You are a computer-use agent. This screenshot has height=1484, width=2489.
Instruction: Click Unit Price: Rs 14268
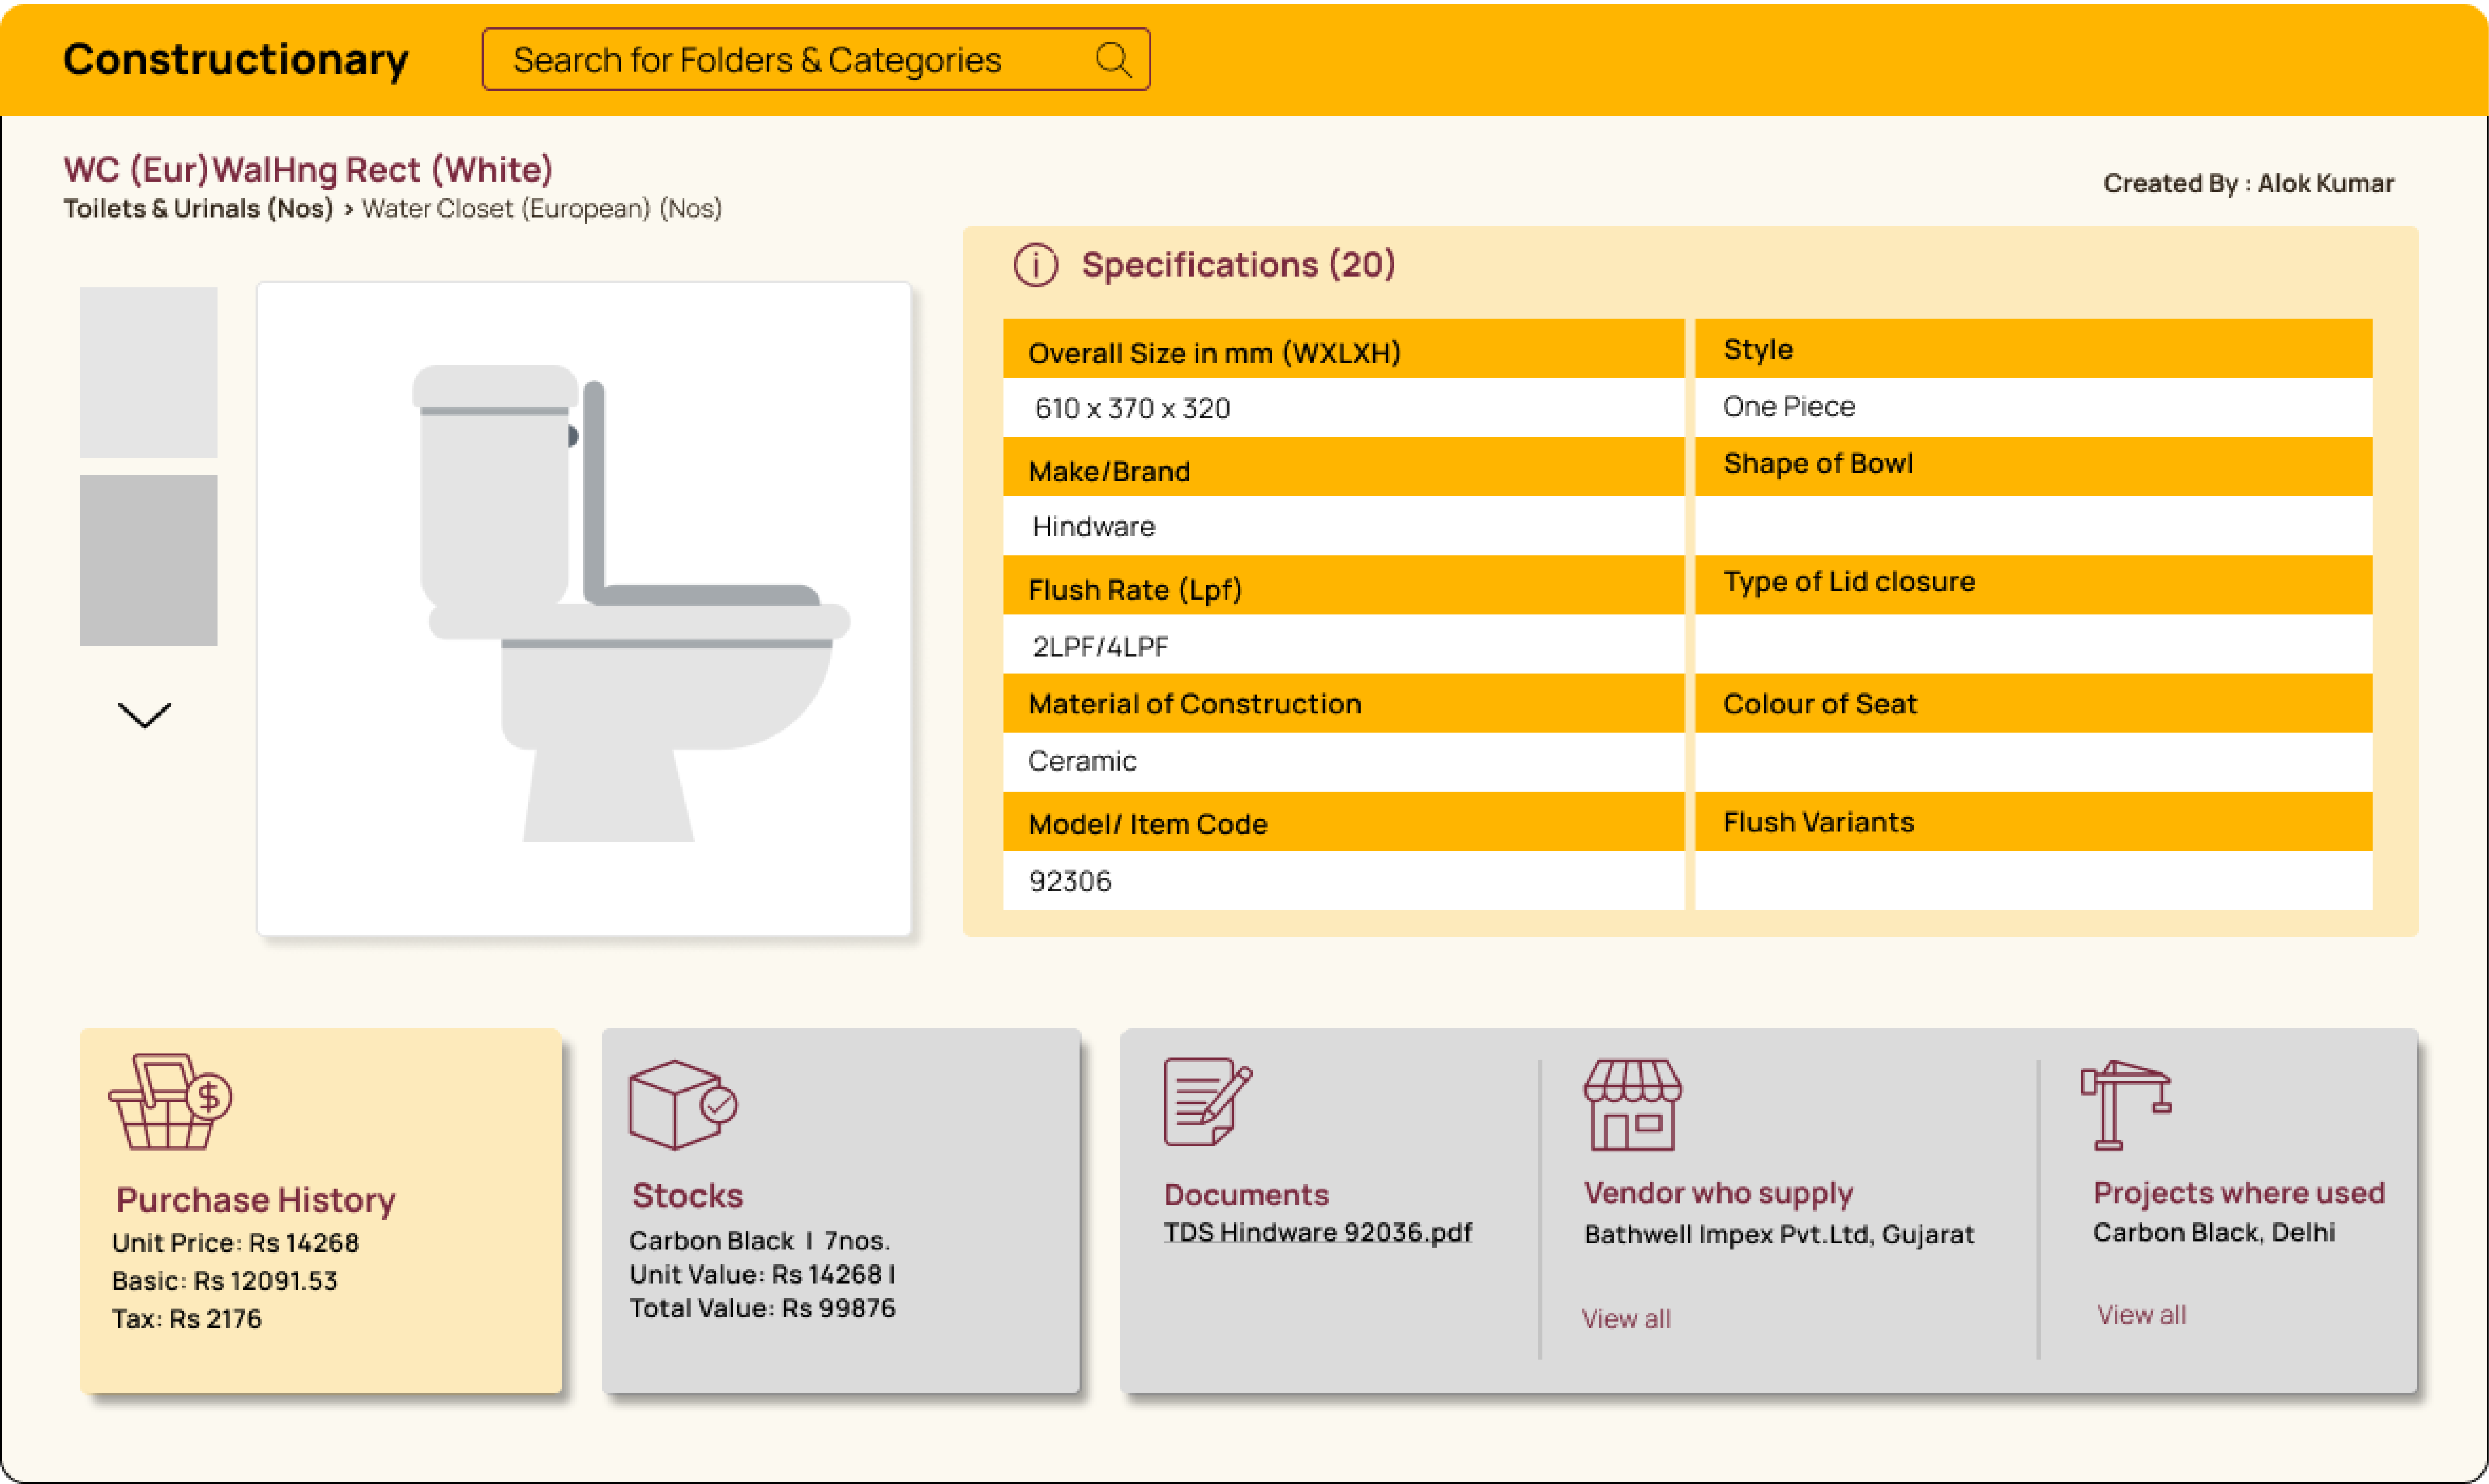coord(236,1243)
